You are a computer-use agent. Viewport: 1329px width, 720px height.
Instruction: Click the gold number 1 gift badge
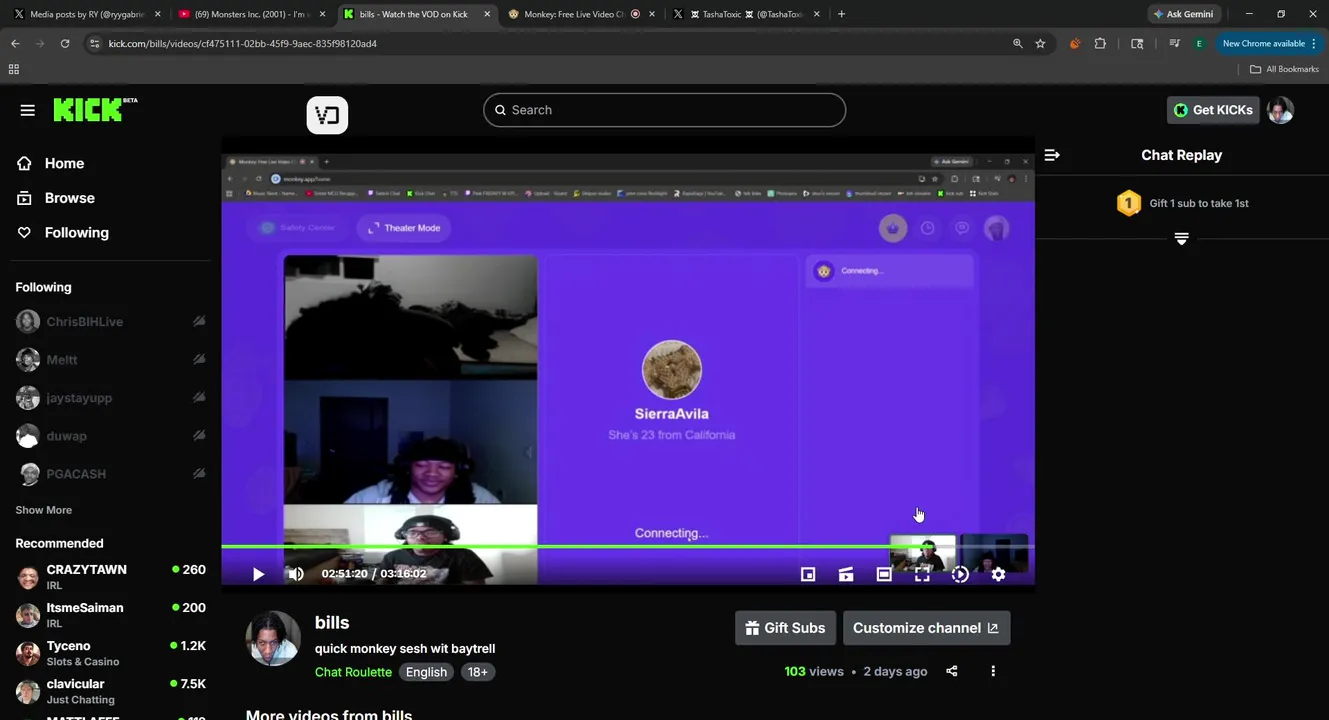point(1128,203)
